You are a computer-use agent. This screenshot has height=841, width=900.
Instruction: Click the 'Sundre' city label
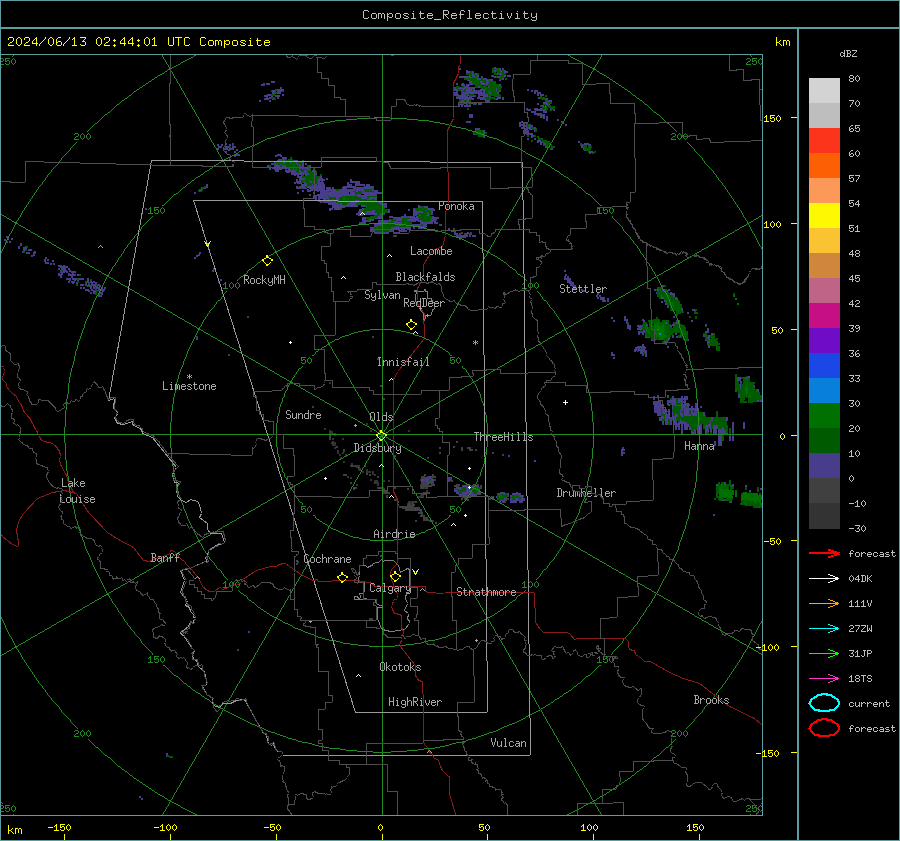303,414
